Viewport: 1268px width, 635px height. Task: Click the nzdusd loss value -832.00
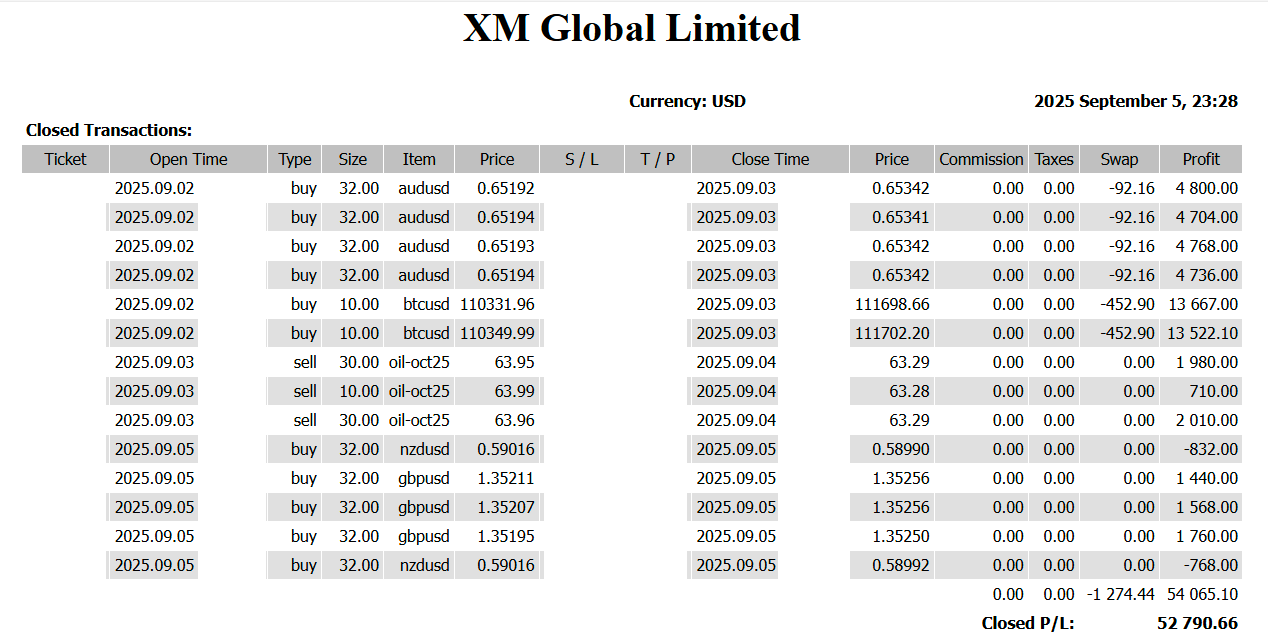coord(1212,449)
